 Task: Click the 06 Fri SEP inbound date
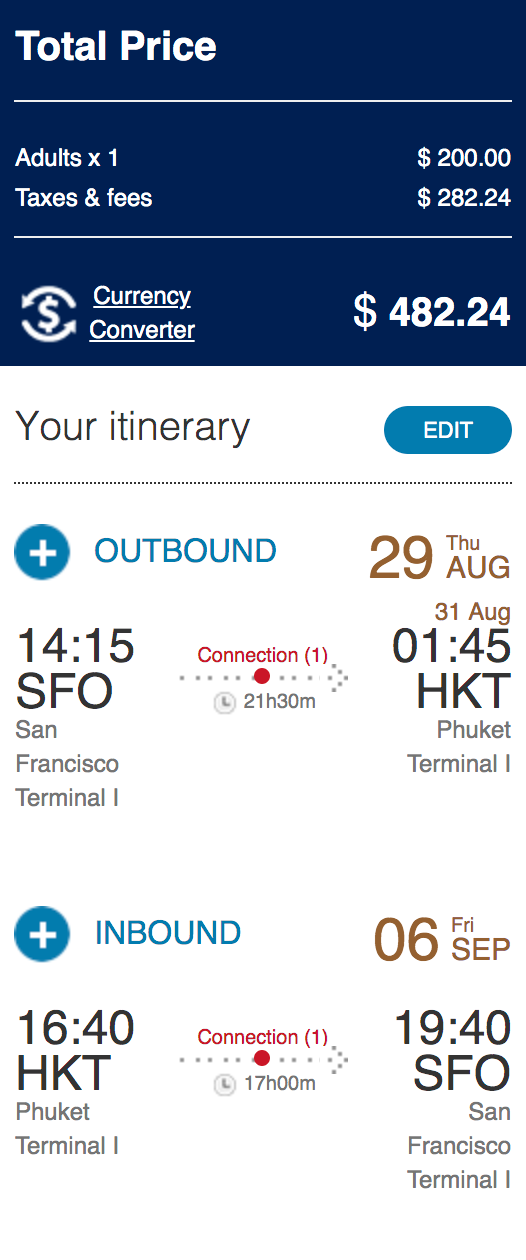443,940
